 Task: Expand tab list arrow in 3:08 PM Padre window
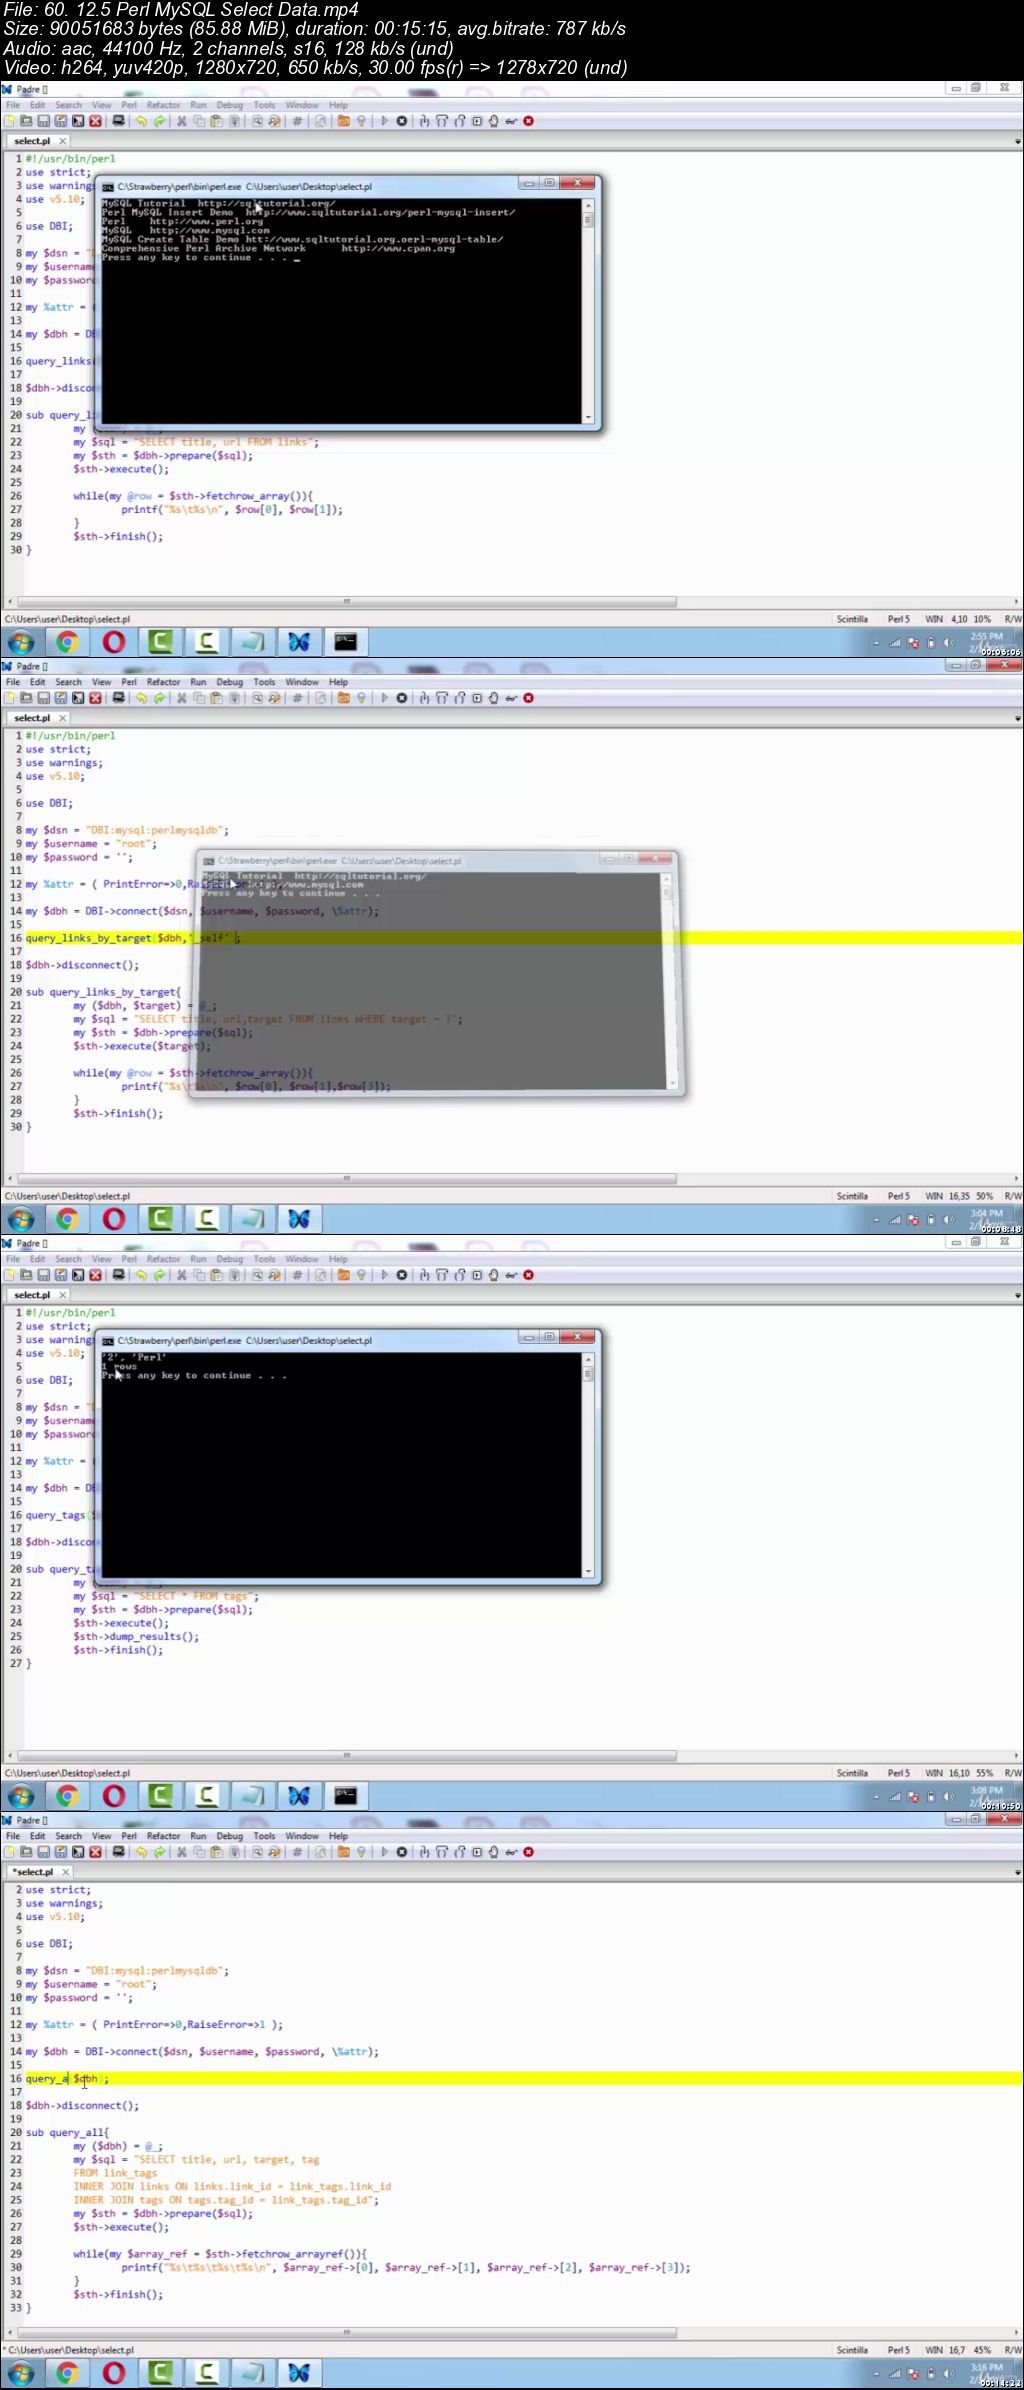[1017, 1296]
